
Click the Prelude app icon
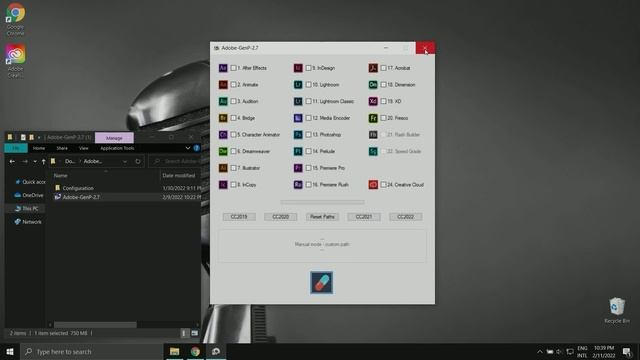tap(298, 151)
